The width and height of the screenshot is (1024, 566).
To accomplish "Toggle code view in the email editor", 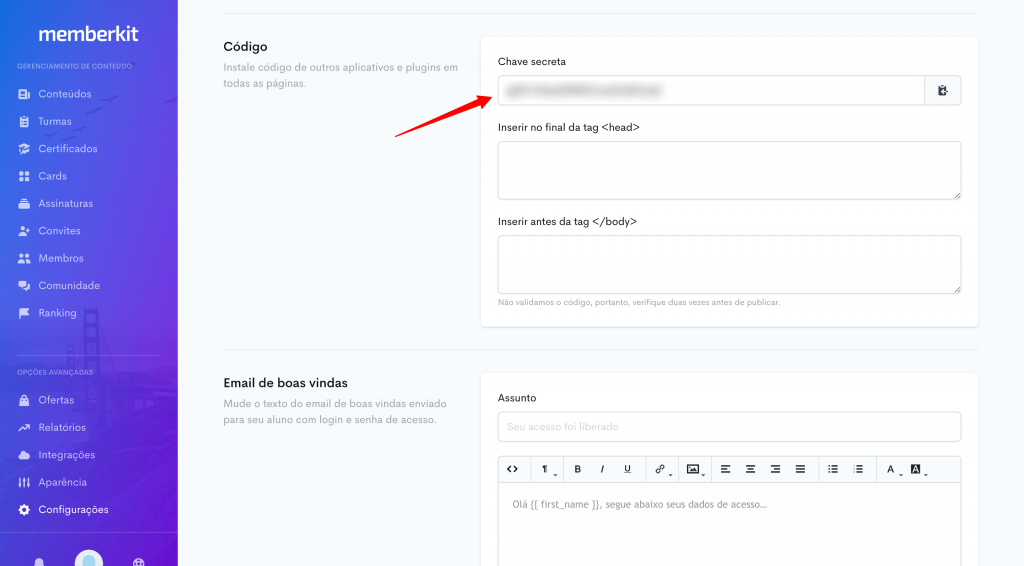I will (512, 469).
